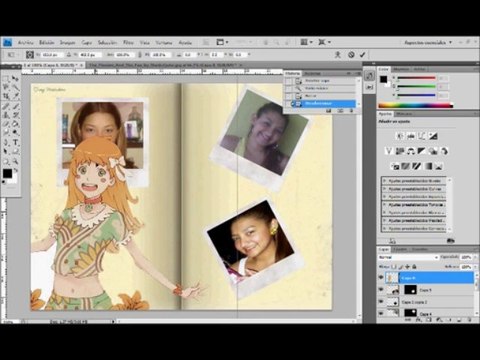Hide the selected top layer
The width and height of the screenshot is (480, 360).
[x=381, y=277]
